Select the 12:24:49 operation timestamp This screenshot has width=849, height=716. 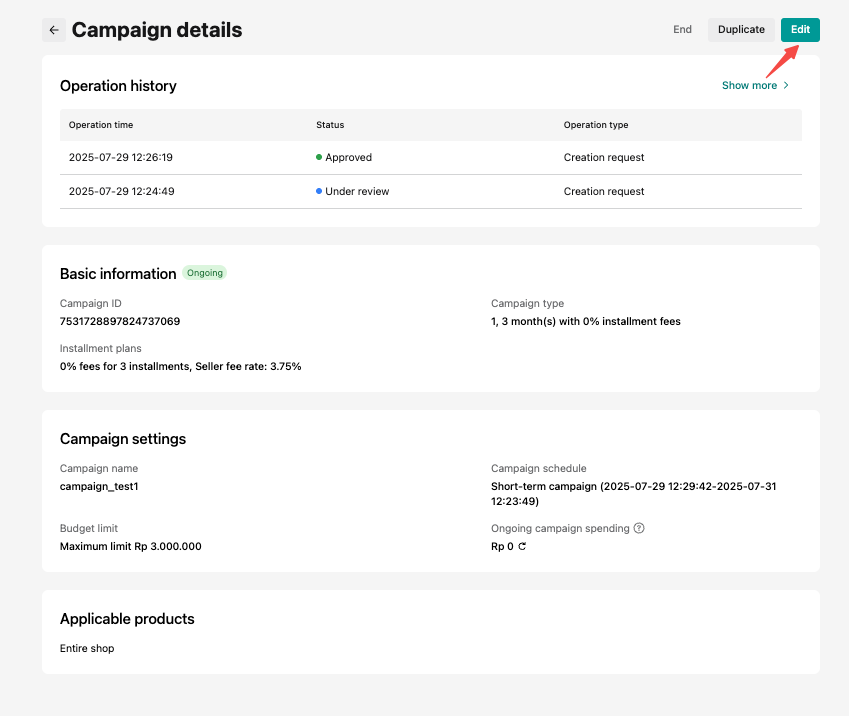(122, 192)
